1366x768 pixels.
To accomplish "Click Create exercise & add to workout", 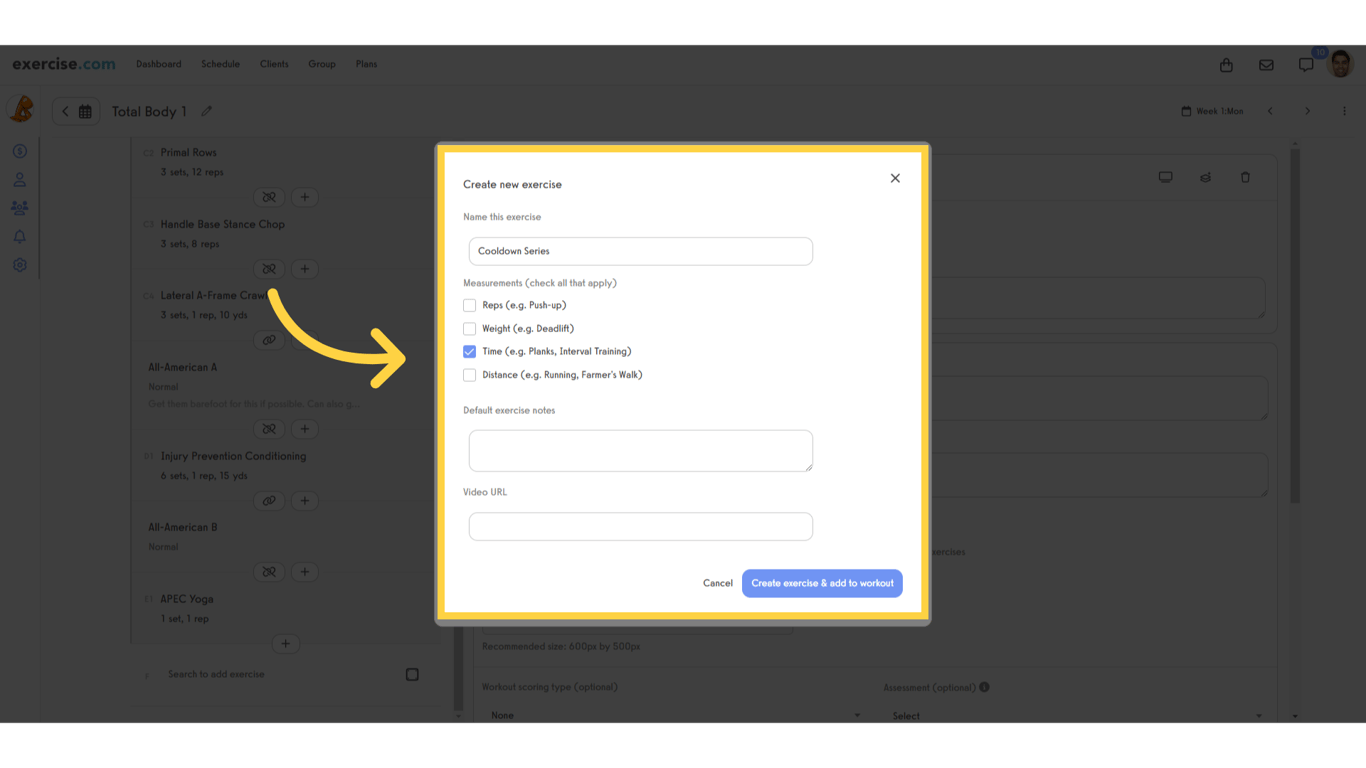I will pyautogui.click(x=822, y=583).
